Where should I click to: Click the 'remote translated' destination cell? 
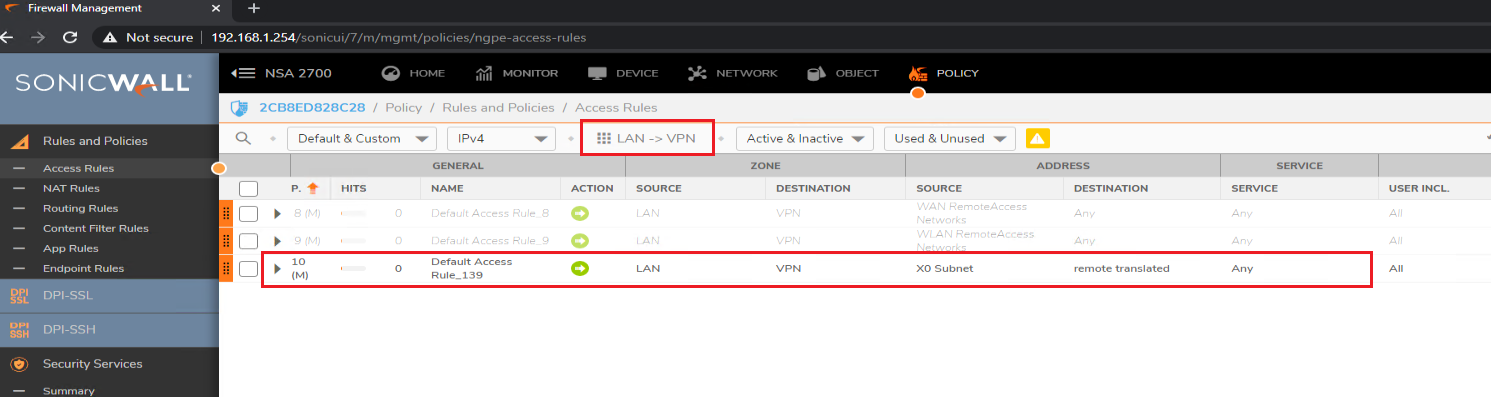click(1122, 268)
